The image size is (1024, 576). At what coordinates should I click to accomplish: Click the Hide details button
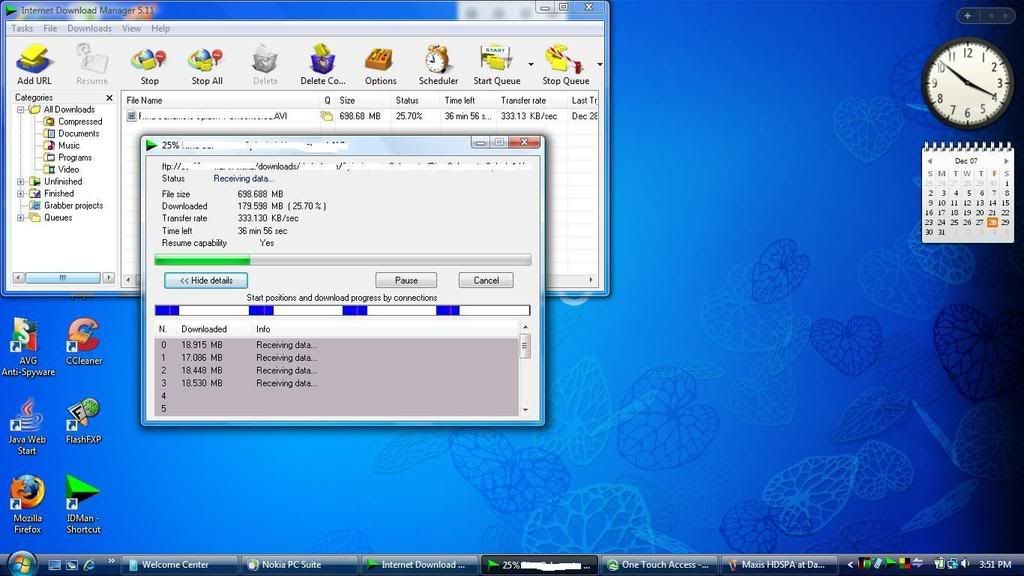click(x=205, y=281)
